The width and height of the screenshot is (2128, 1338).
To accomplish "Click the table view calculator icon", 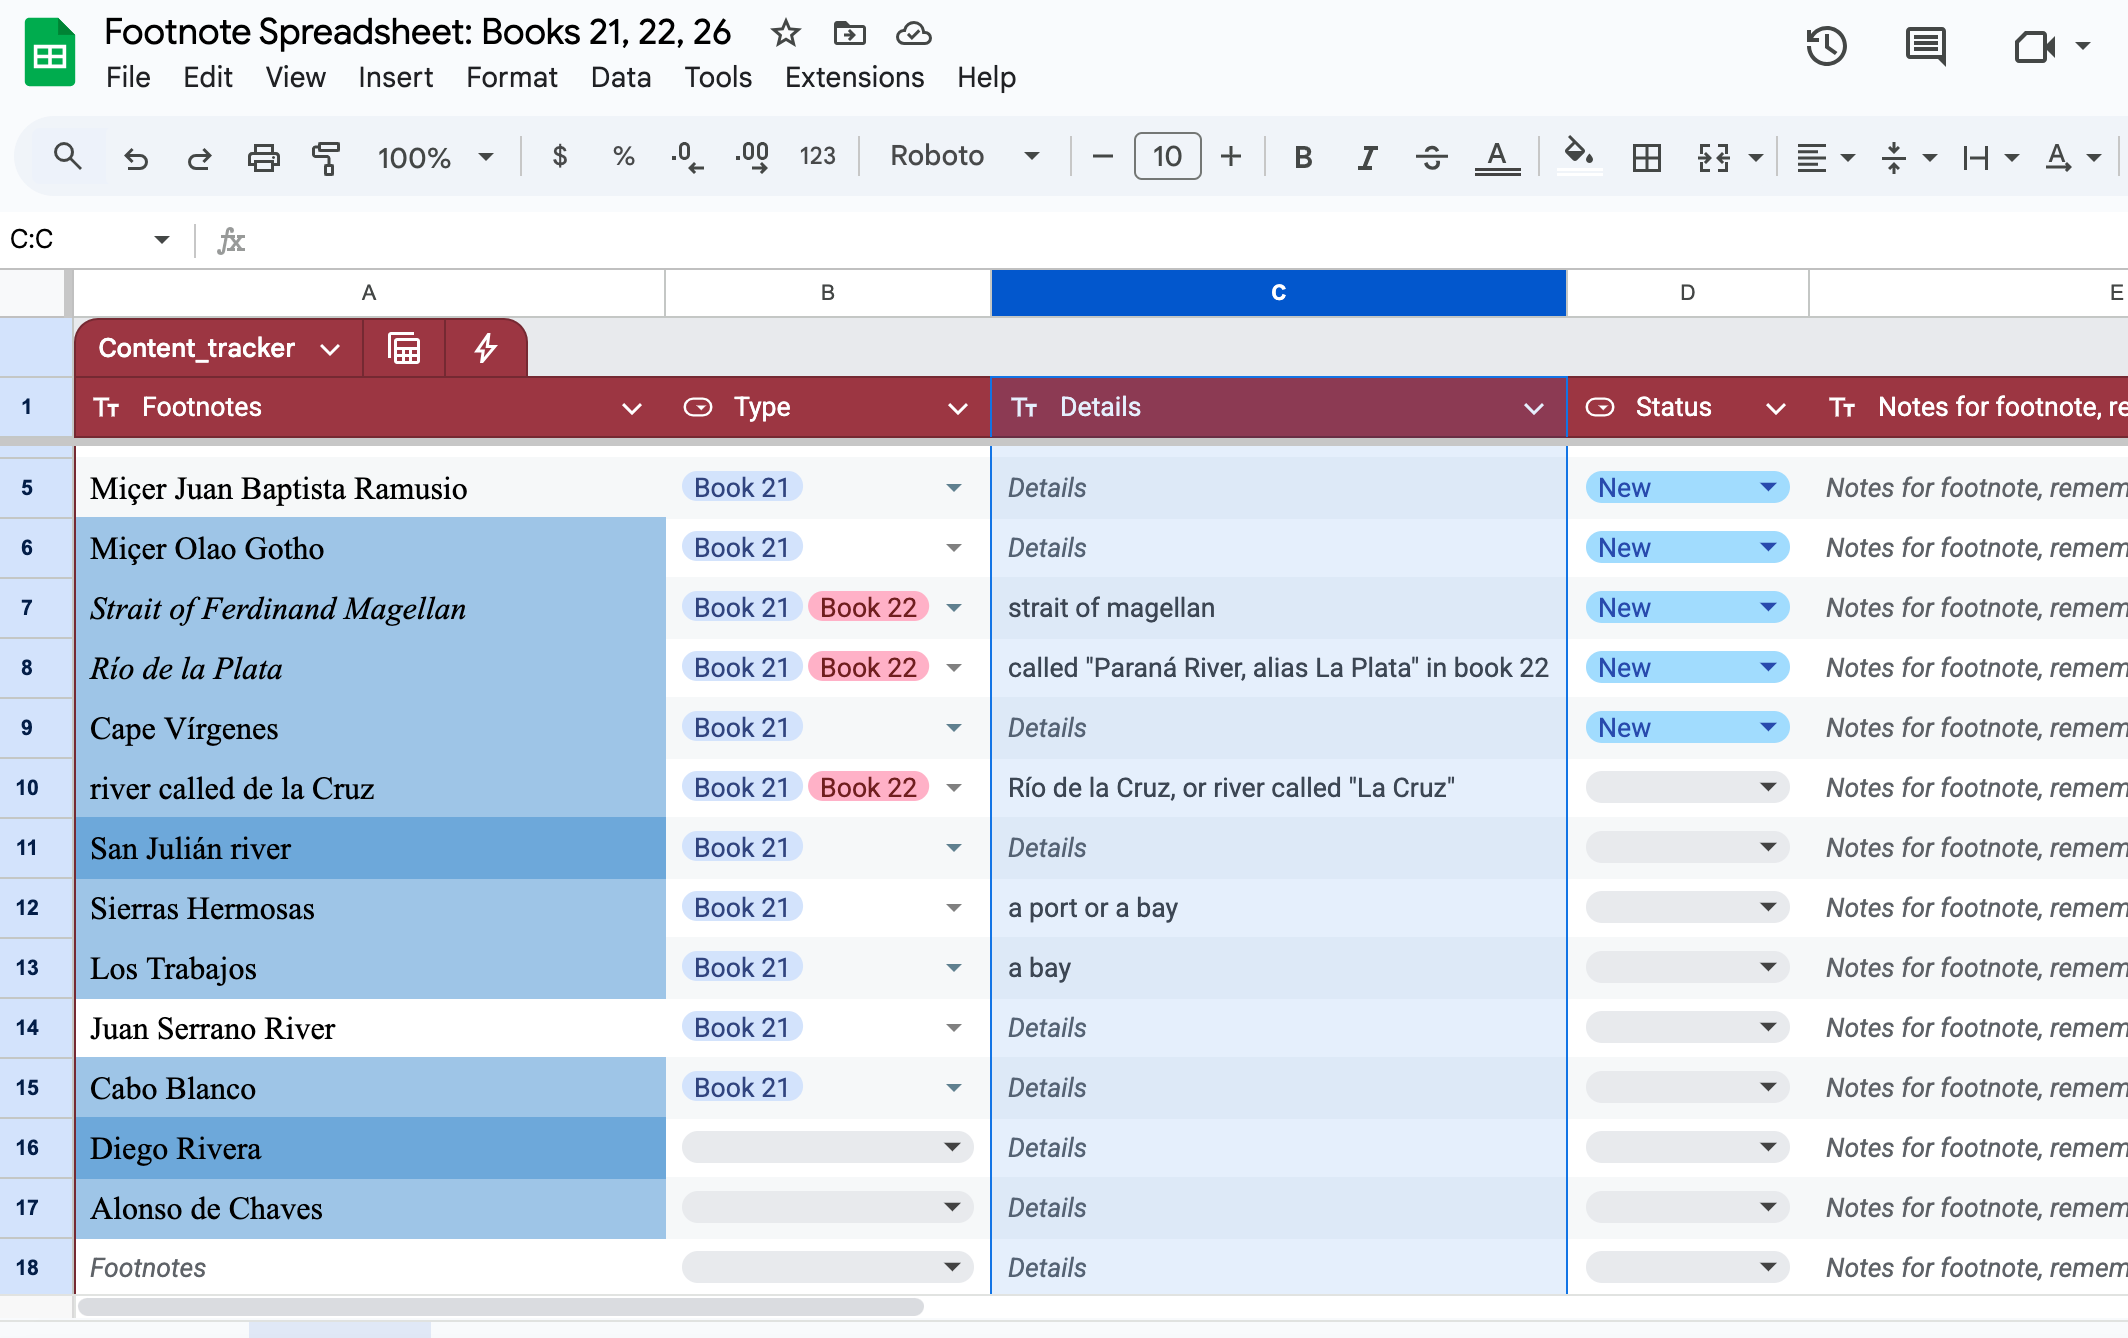I will coord(404,348).
